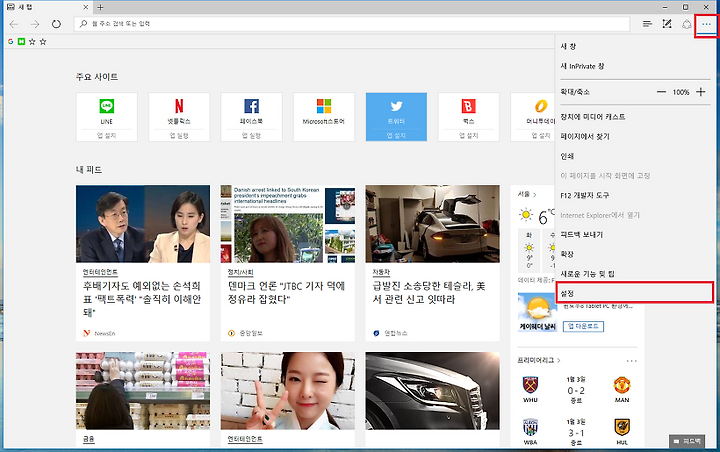720x452 pixels.
Task: Open the Microsoft Store top site tile
Action: pos(324,117)
